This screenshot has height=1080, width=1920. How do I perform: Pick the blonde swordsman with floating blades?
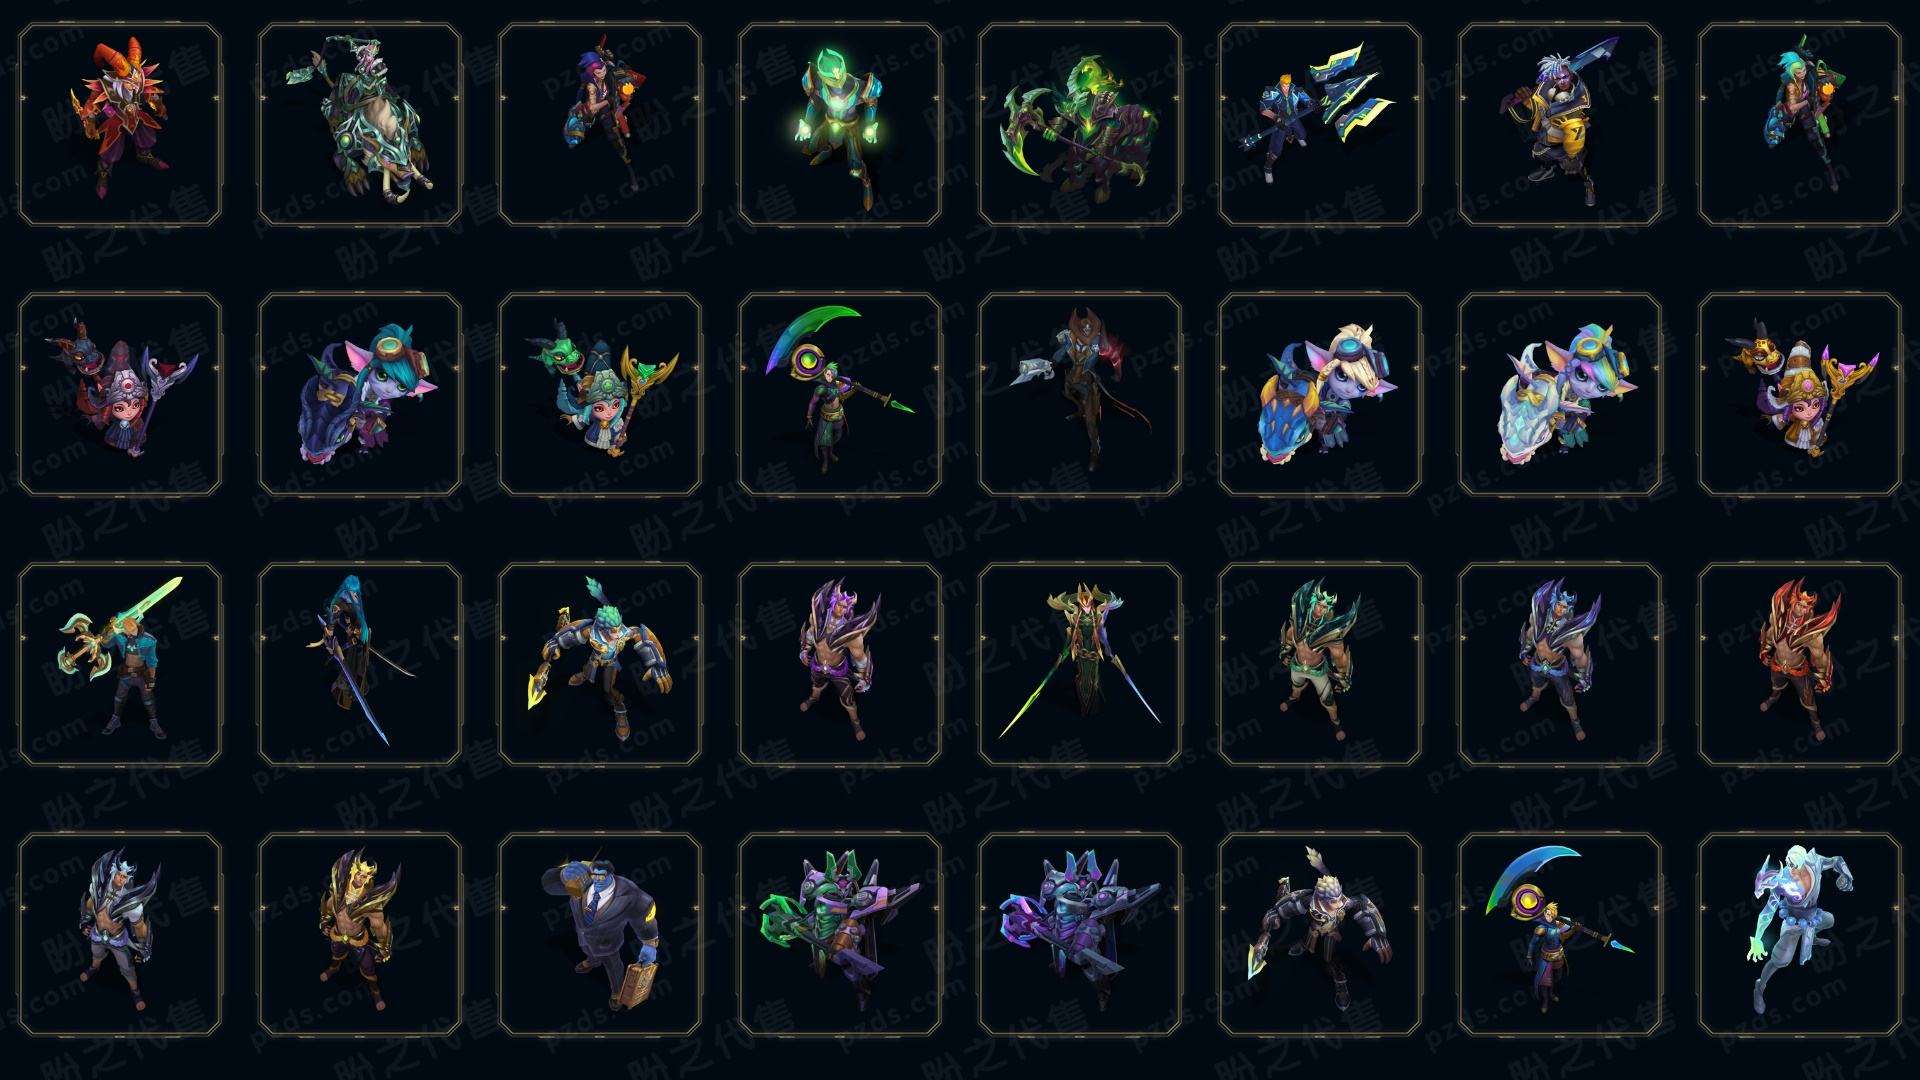point(1320,124)
